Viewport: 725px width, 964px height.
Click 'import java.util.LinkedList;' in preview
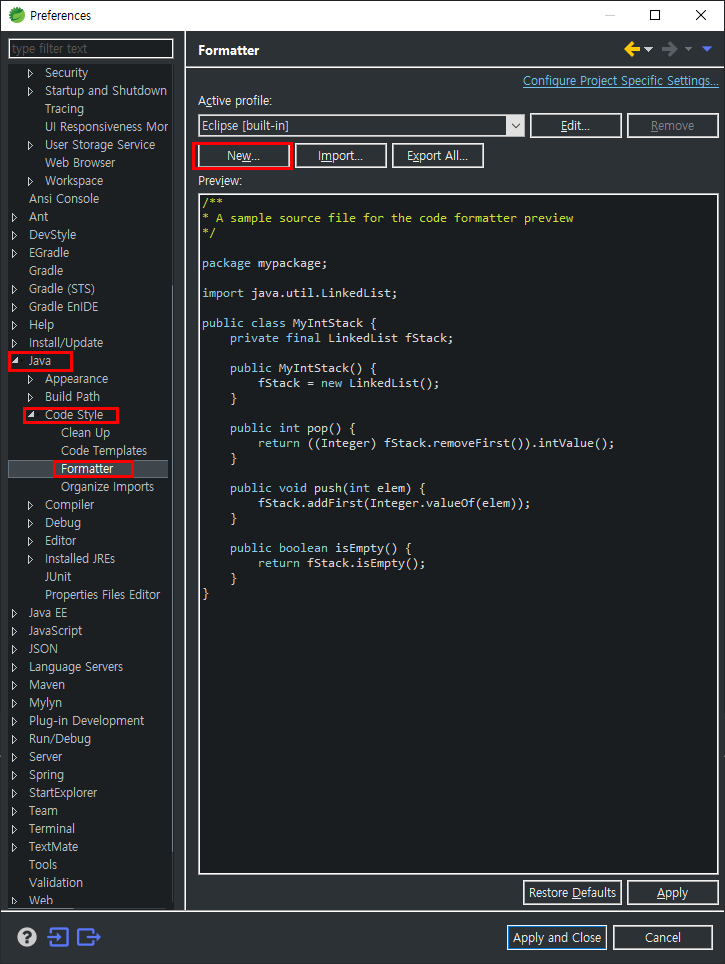pos(299,293)
